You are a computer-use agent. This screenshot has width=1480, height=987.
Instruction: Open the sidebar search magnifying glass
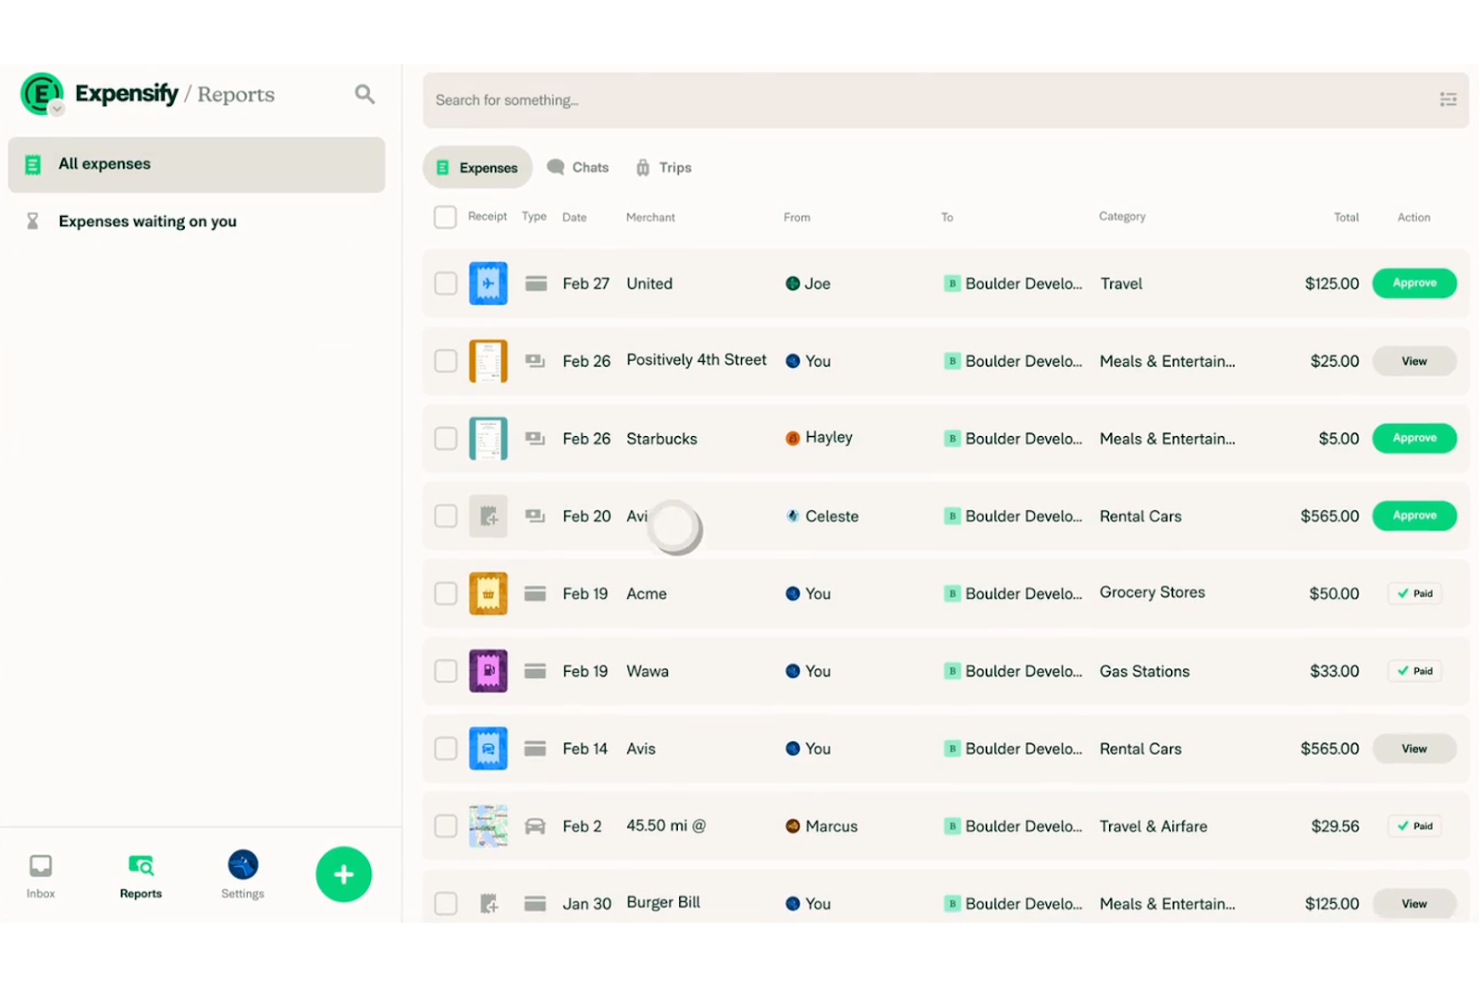coord(364,93)
